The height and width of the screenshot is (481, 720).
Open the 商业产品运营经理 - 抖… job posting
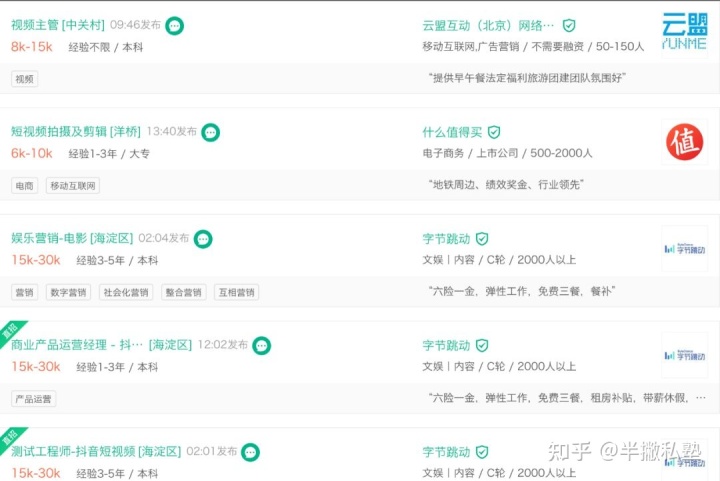(101, 345)
